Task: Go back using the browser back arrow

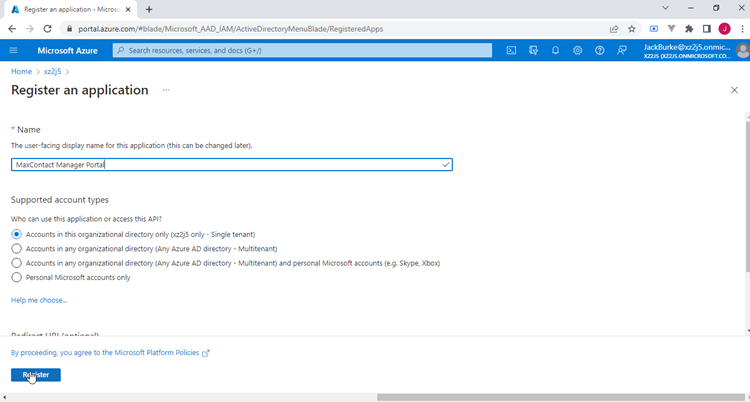Action: pyautogui.click(x=12, y=29)
